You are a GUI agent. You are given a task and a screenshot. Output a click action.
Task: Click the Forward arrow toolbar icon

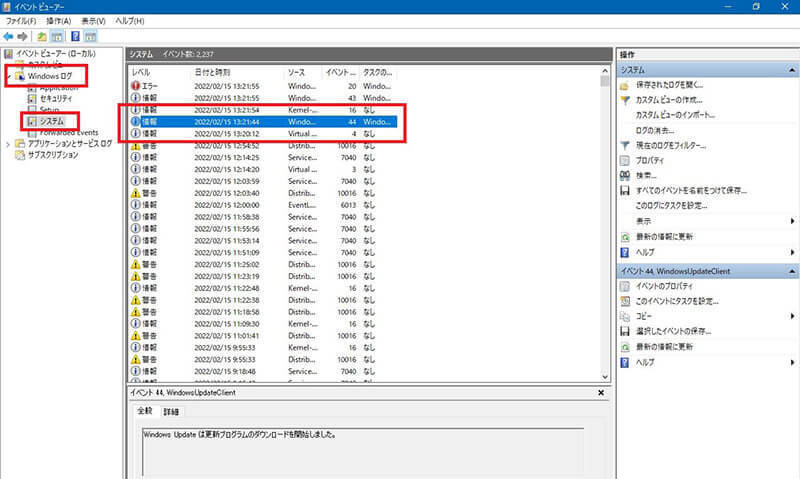[x=23, y=36]
